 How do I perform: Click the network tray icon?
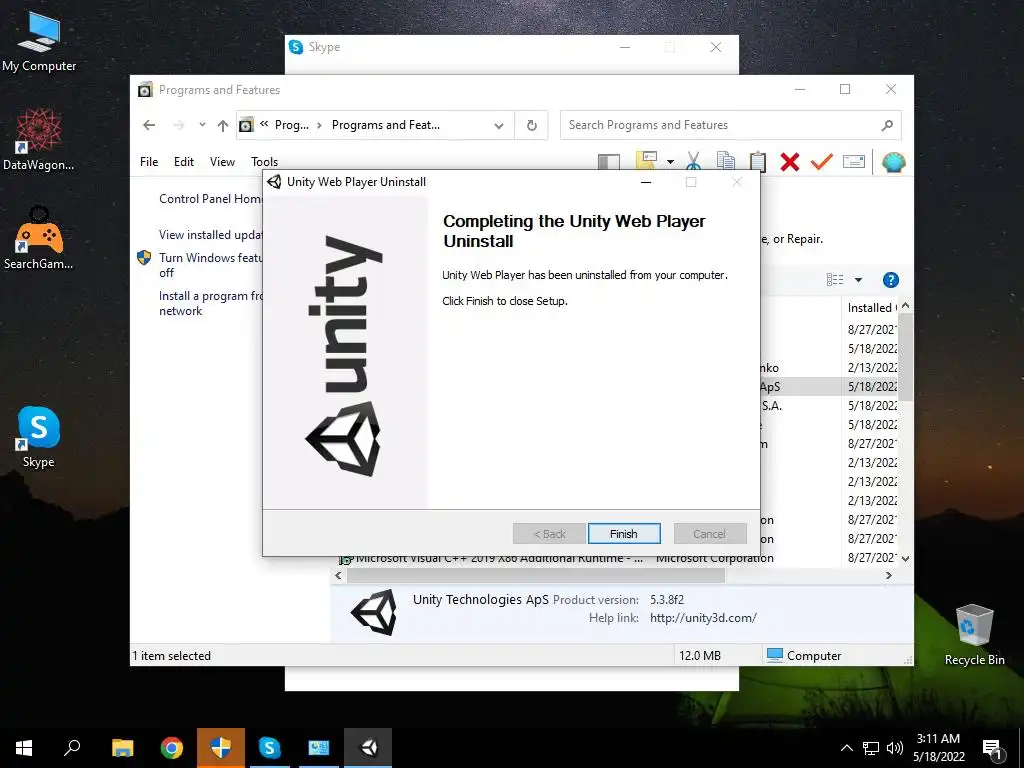(871, 748)
